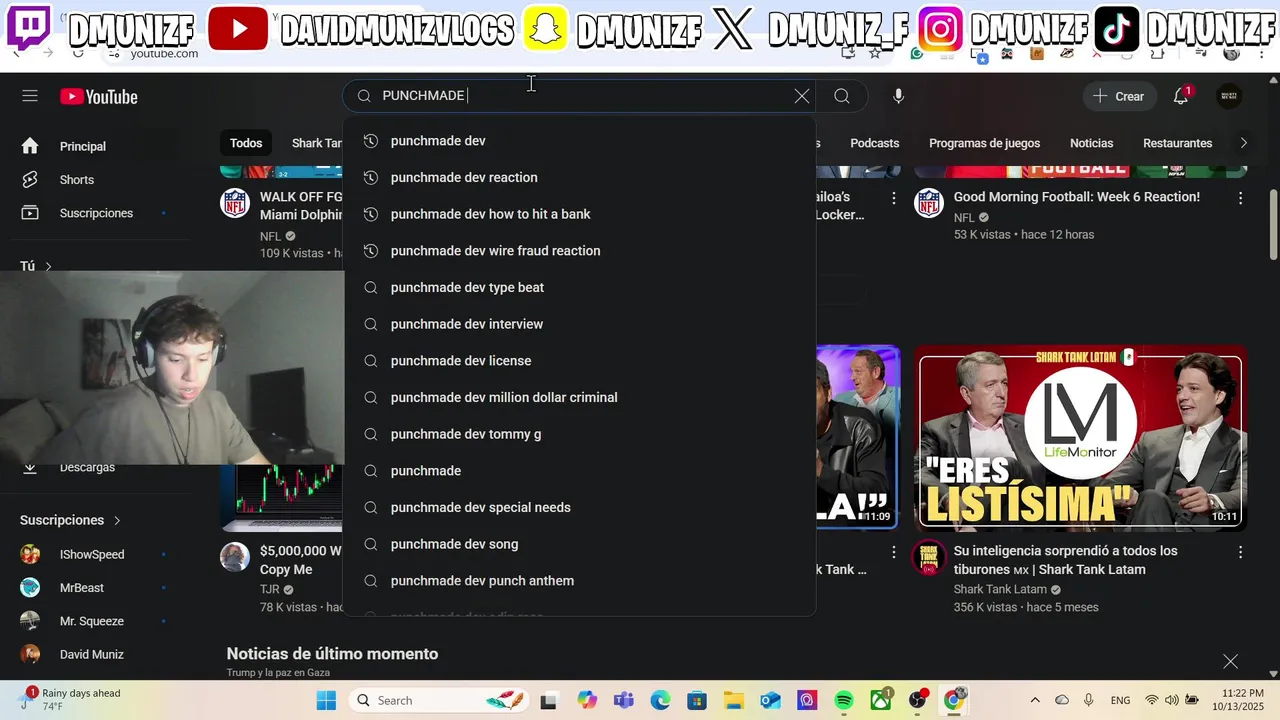Viewport: 1280px width, 720px height.
Task: Select the Podcasts filter chip
Action: (x=874, y=143)
